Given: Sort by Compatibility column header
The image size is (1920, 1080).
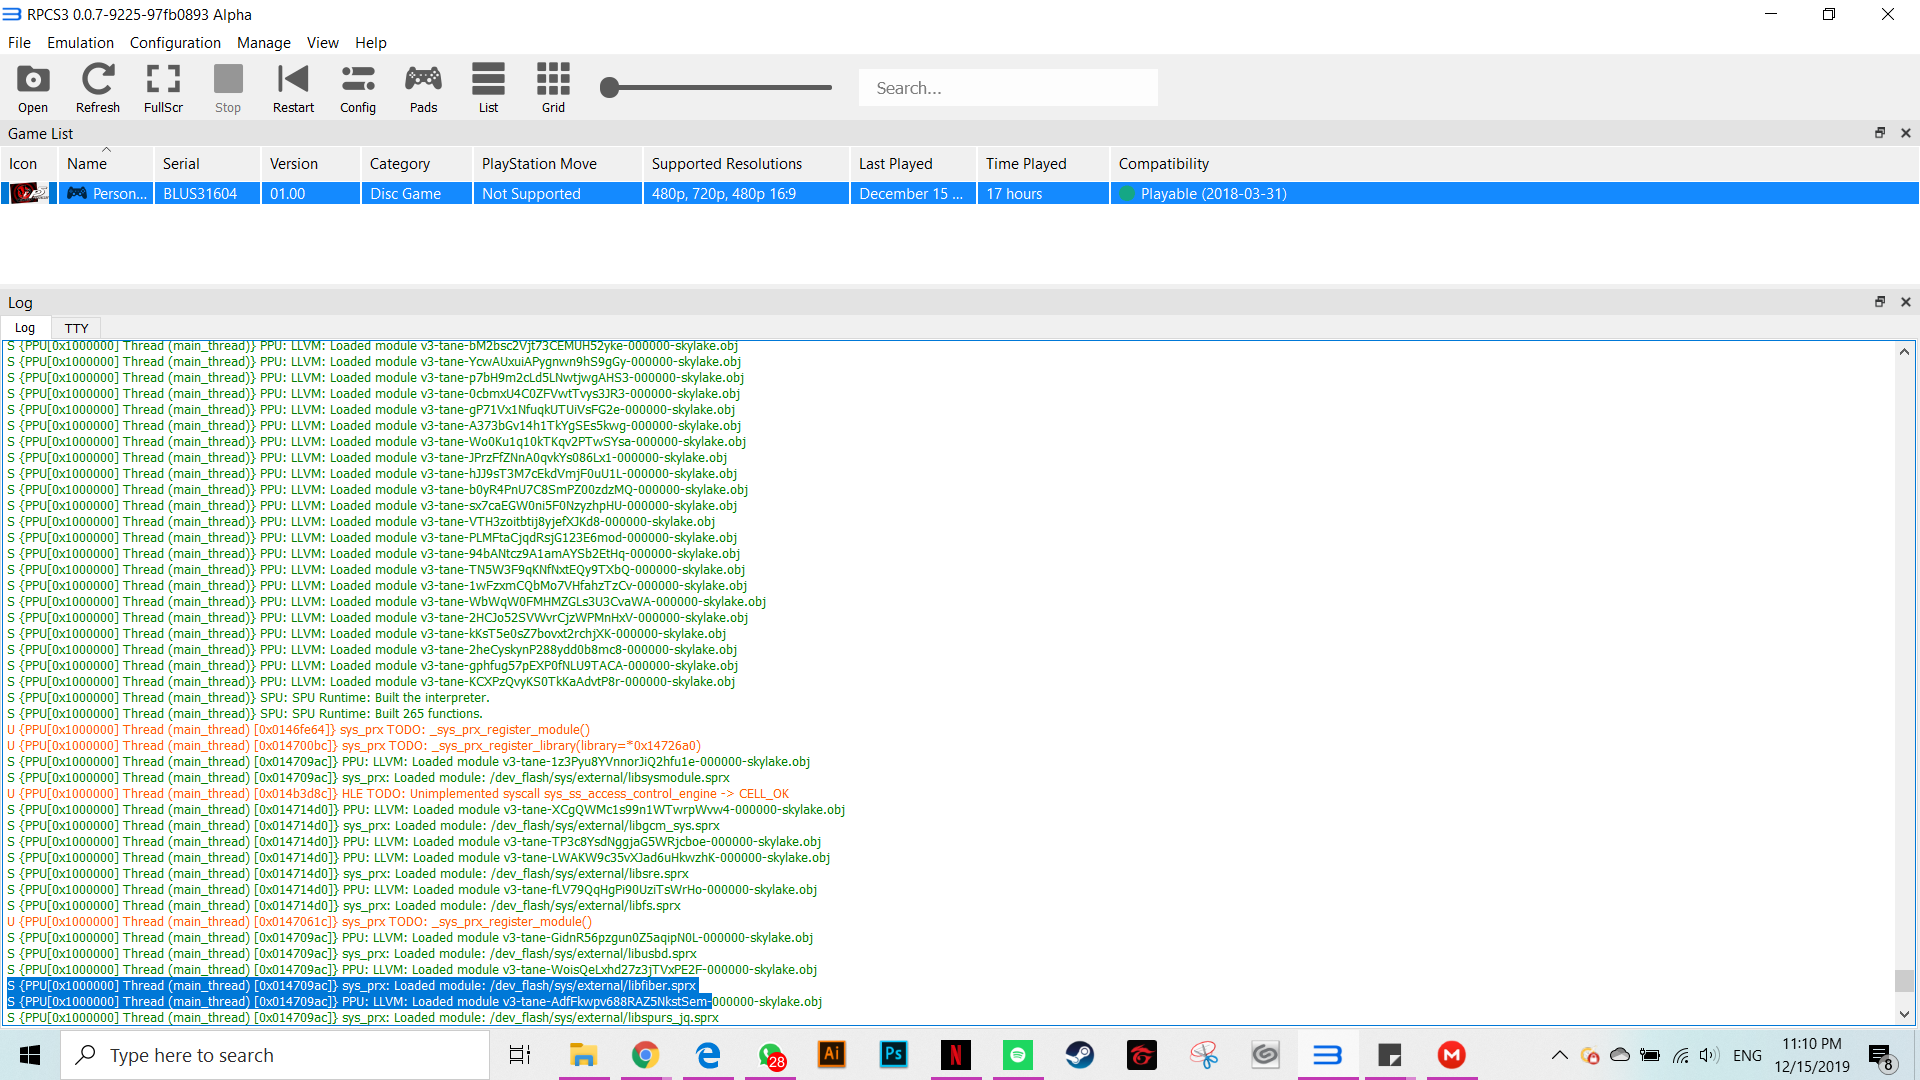Looking at the screenshot, I should click(x=1163, y=164).
